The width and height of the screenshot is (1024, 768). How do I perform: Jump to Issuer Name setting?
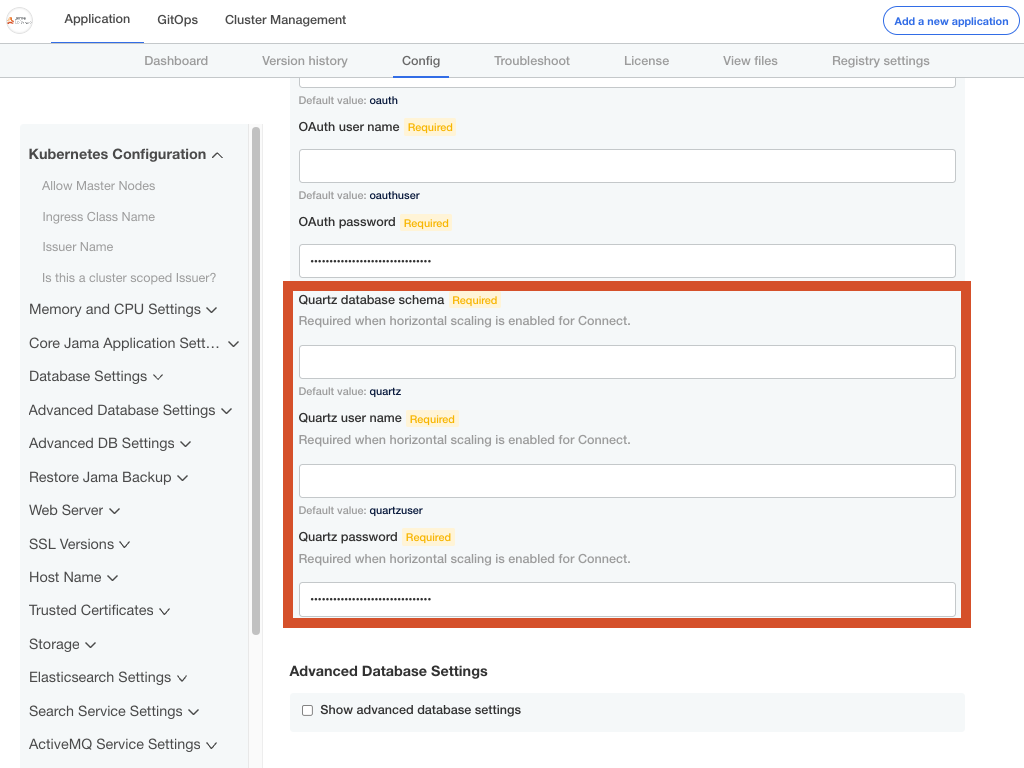(78, 247)
